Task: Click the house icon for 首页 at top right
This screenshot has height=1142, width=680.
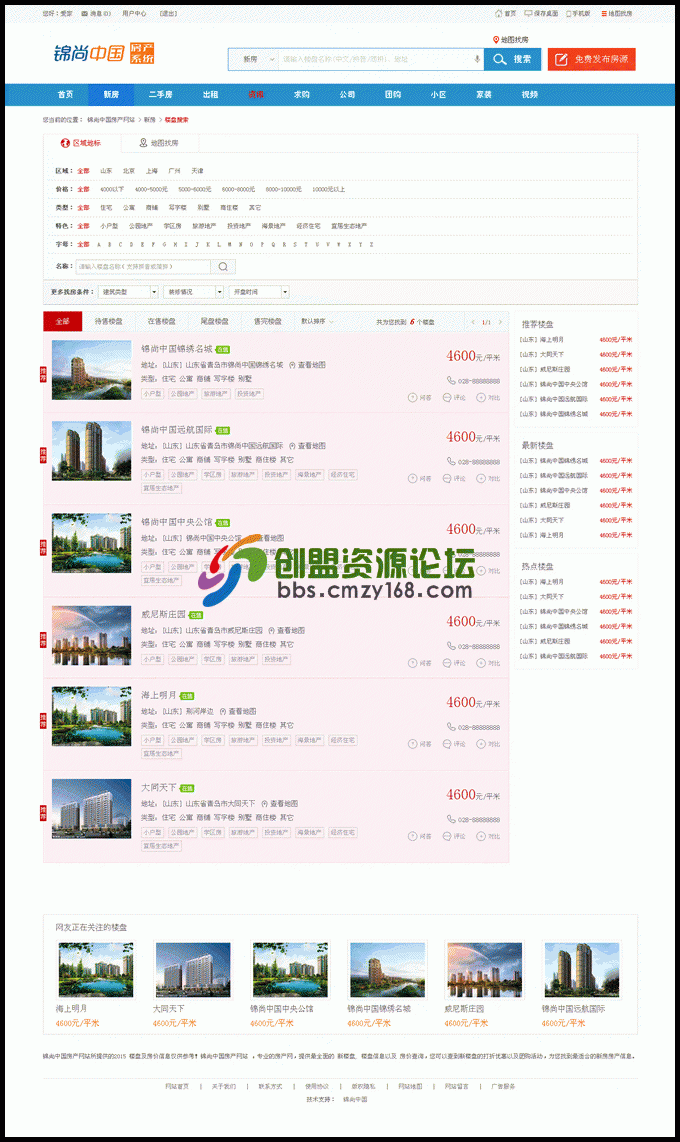Action: click(x=499, y=13)
